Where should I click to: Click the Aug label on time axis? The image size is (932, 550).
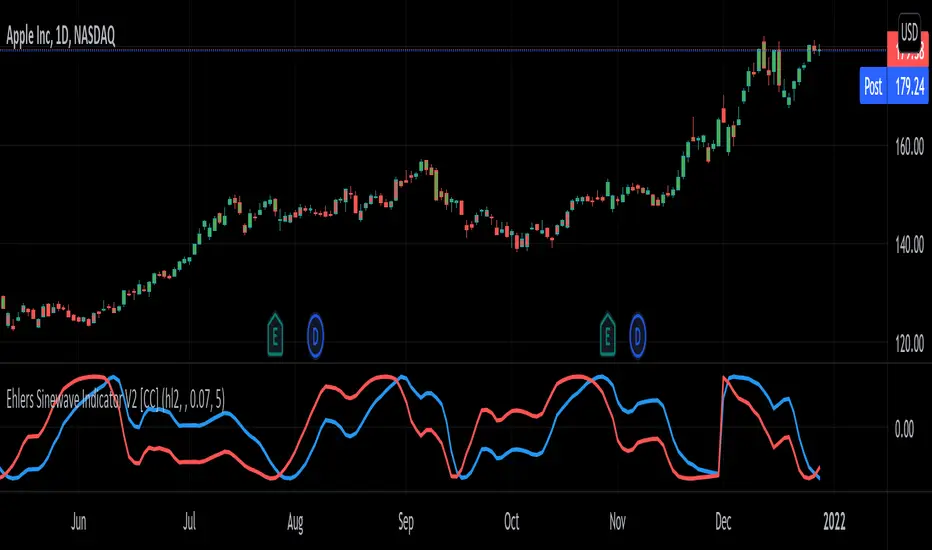coord(295,522)
